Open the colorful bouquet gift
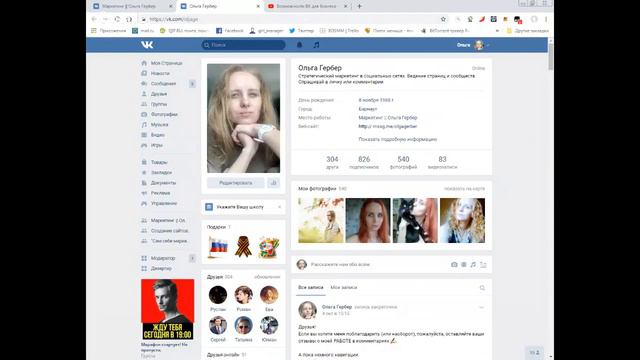Image resolution: width=640 pixels, height=360 pixels. click(x=269, y=247)
